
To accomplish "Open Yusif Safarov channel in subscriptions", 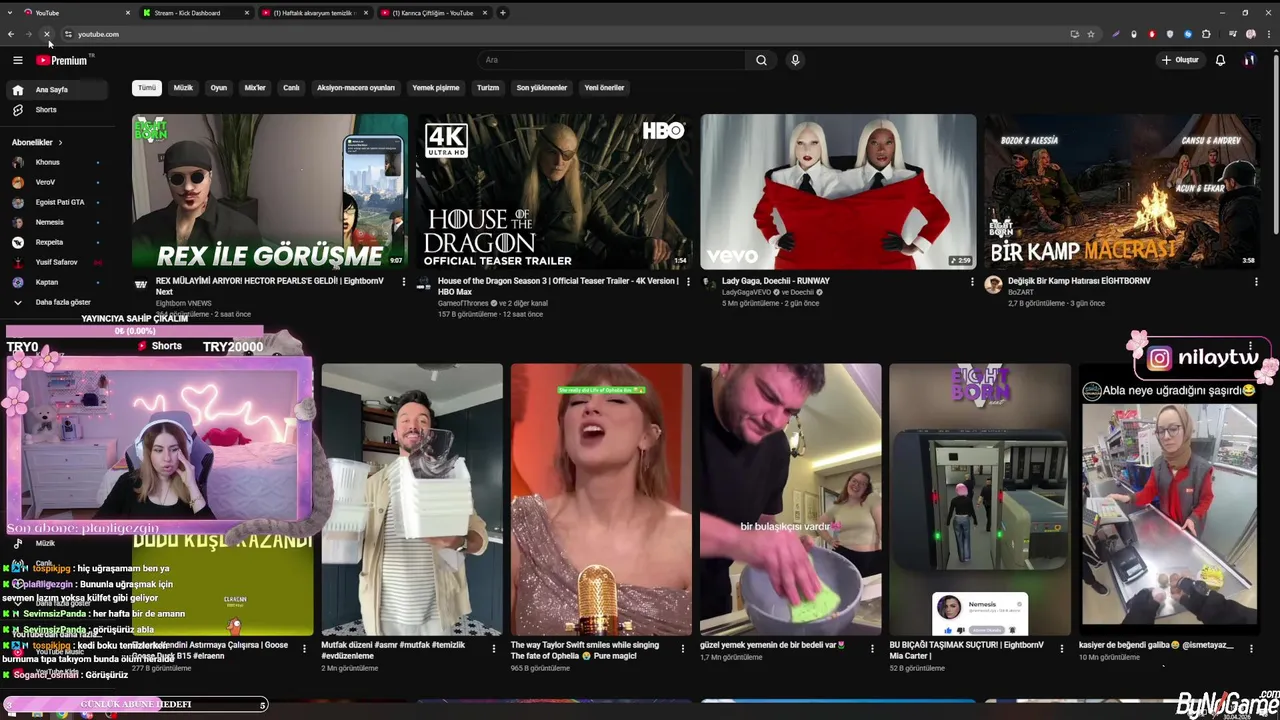I will 55,262.
